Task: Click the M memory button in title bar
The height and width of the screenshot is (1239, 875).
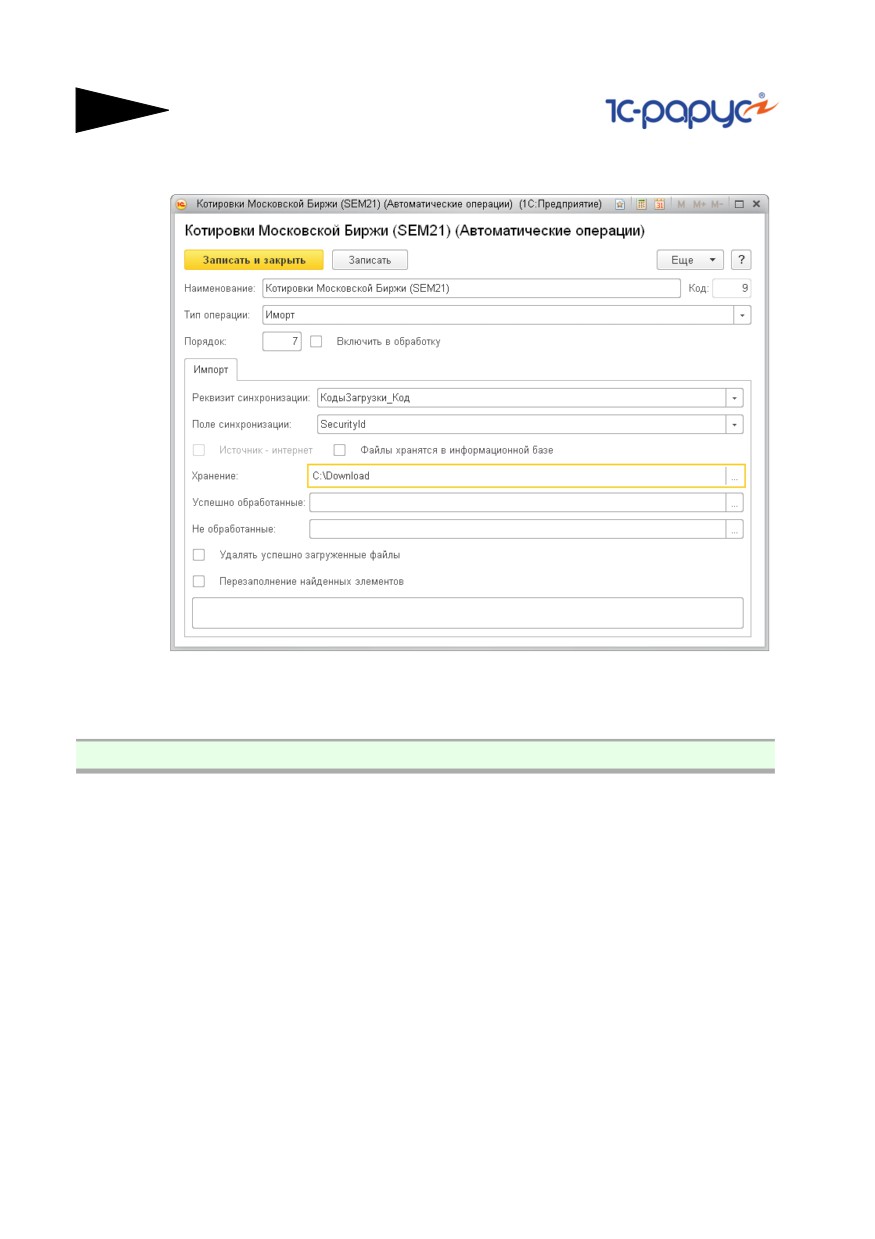Action: pos(682,204)
